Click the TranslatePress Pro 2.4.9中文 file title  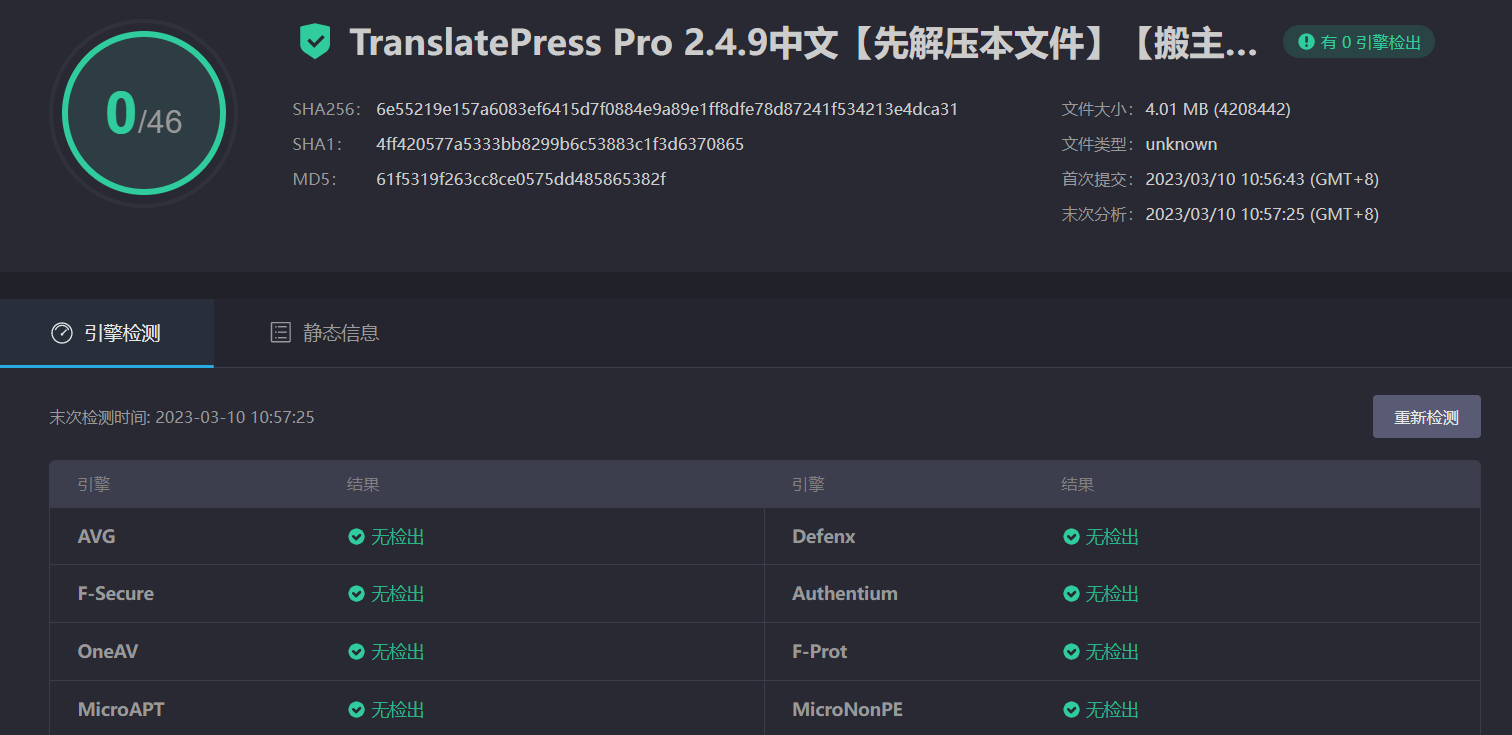click(x=803, y=43)
